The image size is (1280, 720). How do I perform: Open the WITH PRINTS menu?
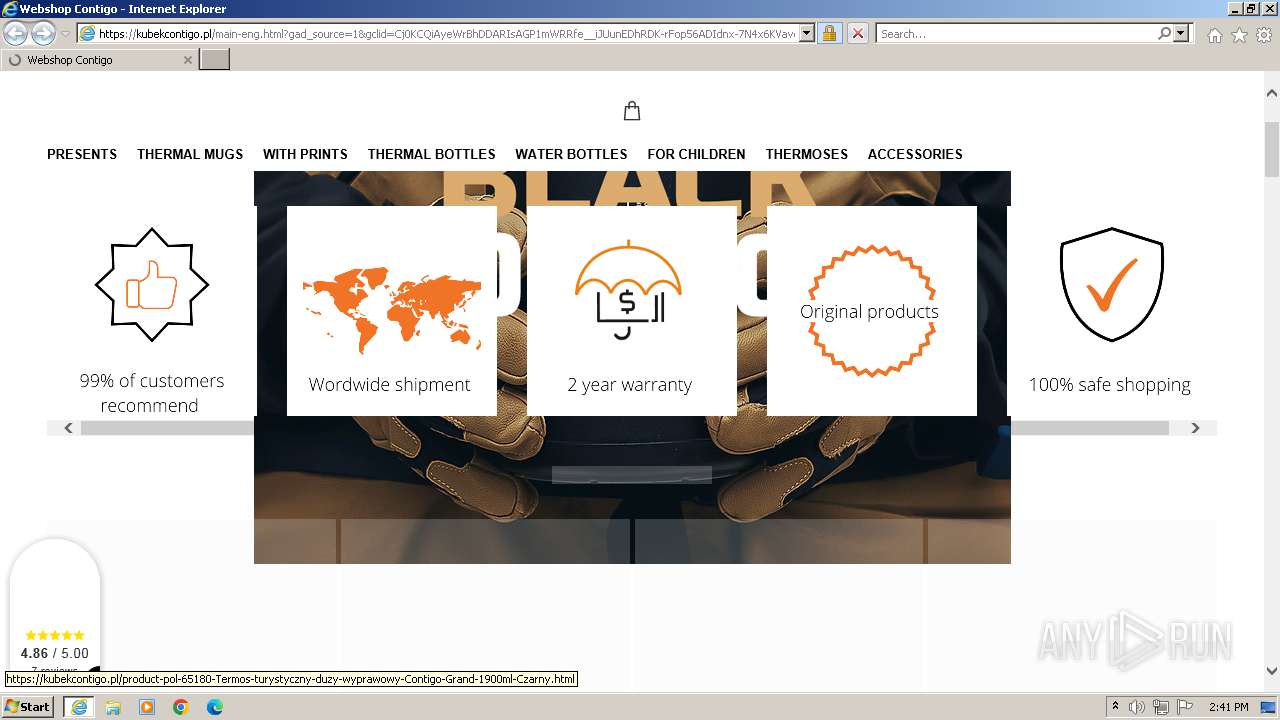point(305,154)
